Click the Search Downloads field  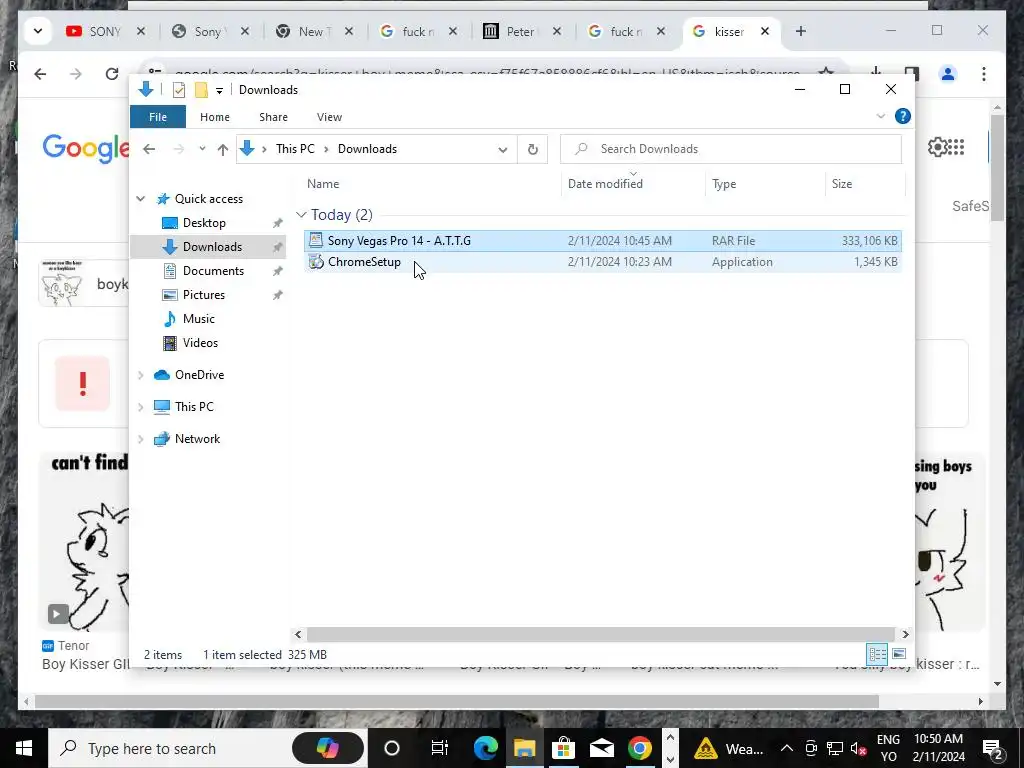point(731,149)
